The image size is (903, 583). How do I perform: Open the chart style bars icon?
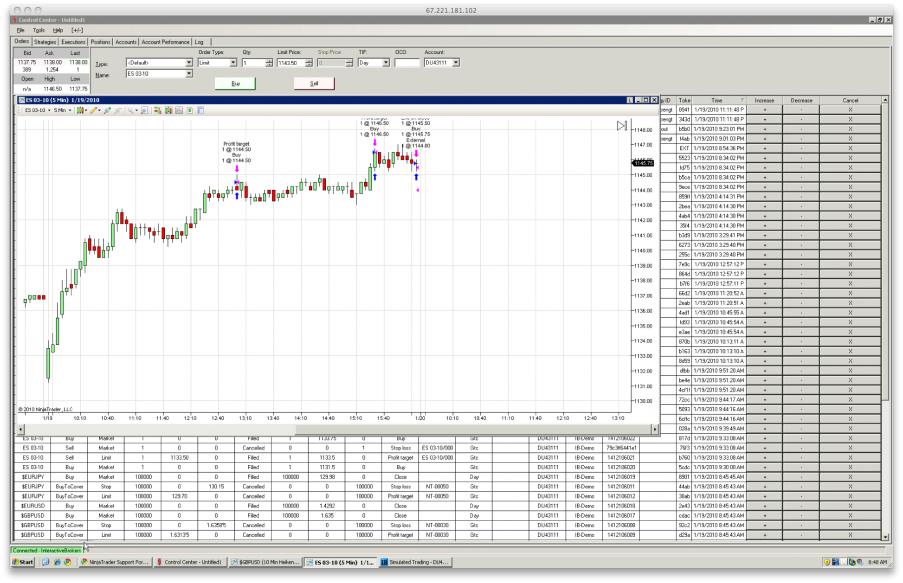point(81,110)
